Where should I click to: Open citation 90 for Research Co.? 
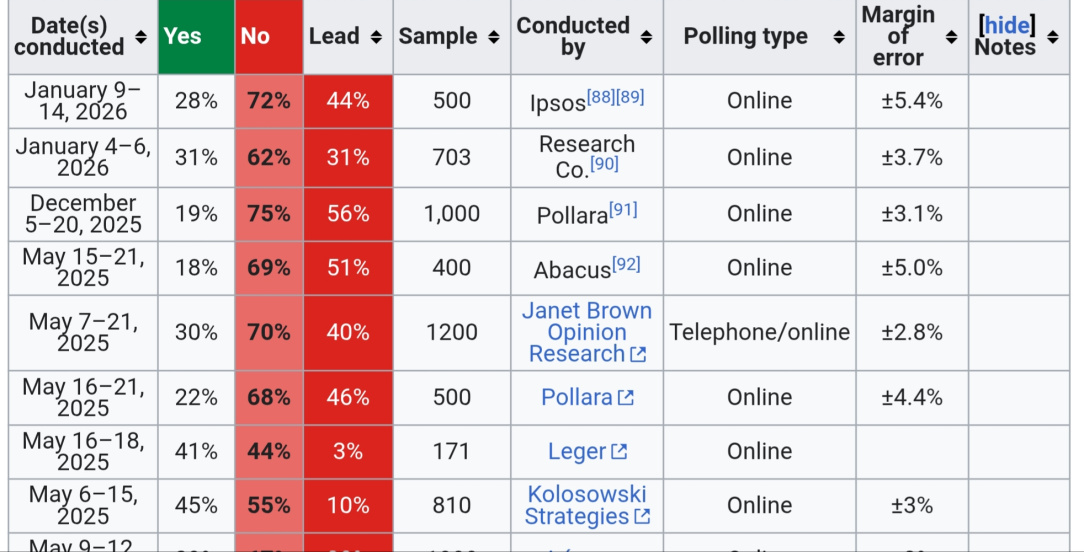coord(604,163)
